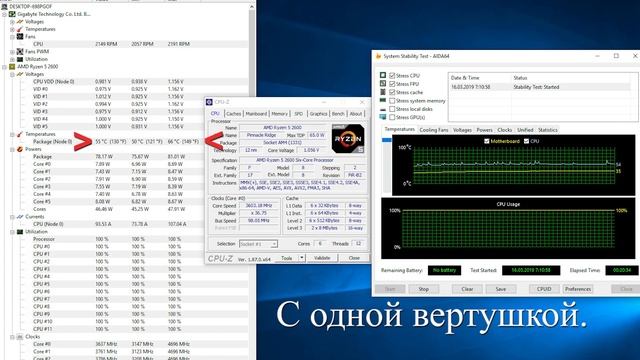640x360 pixels.
Task: Open the Memory tab in CPU-Z
Action: click(280, 114)
